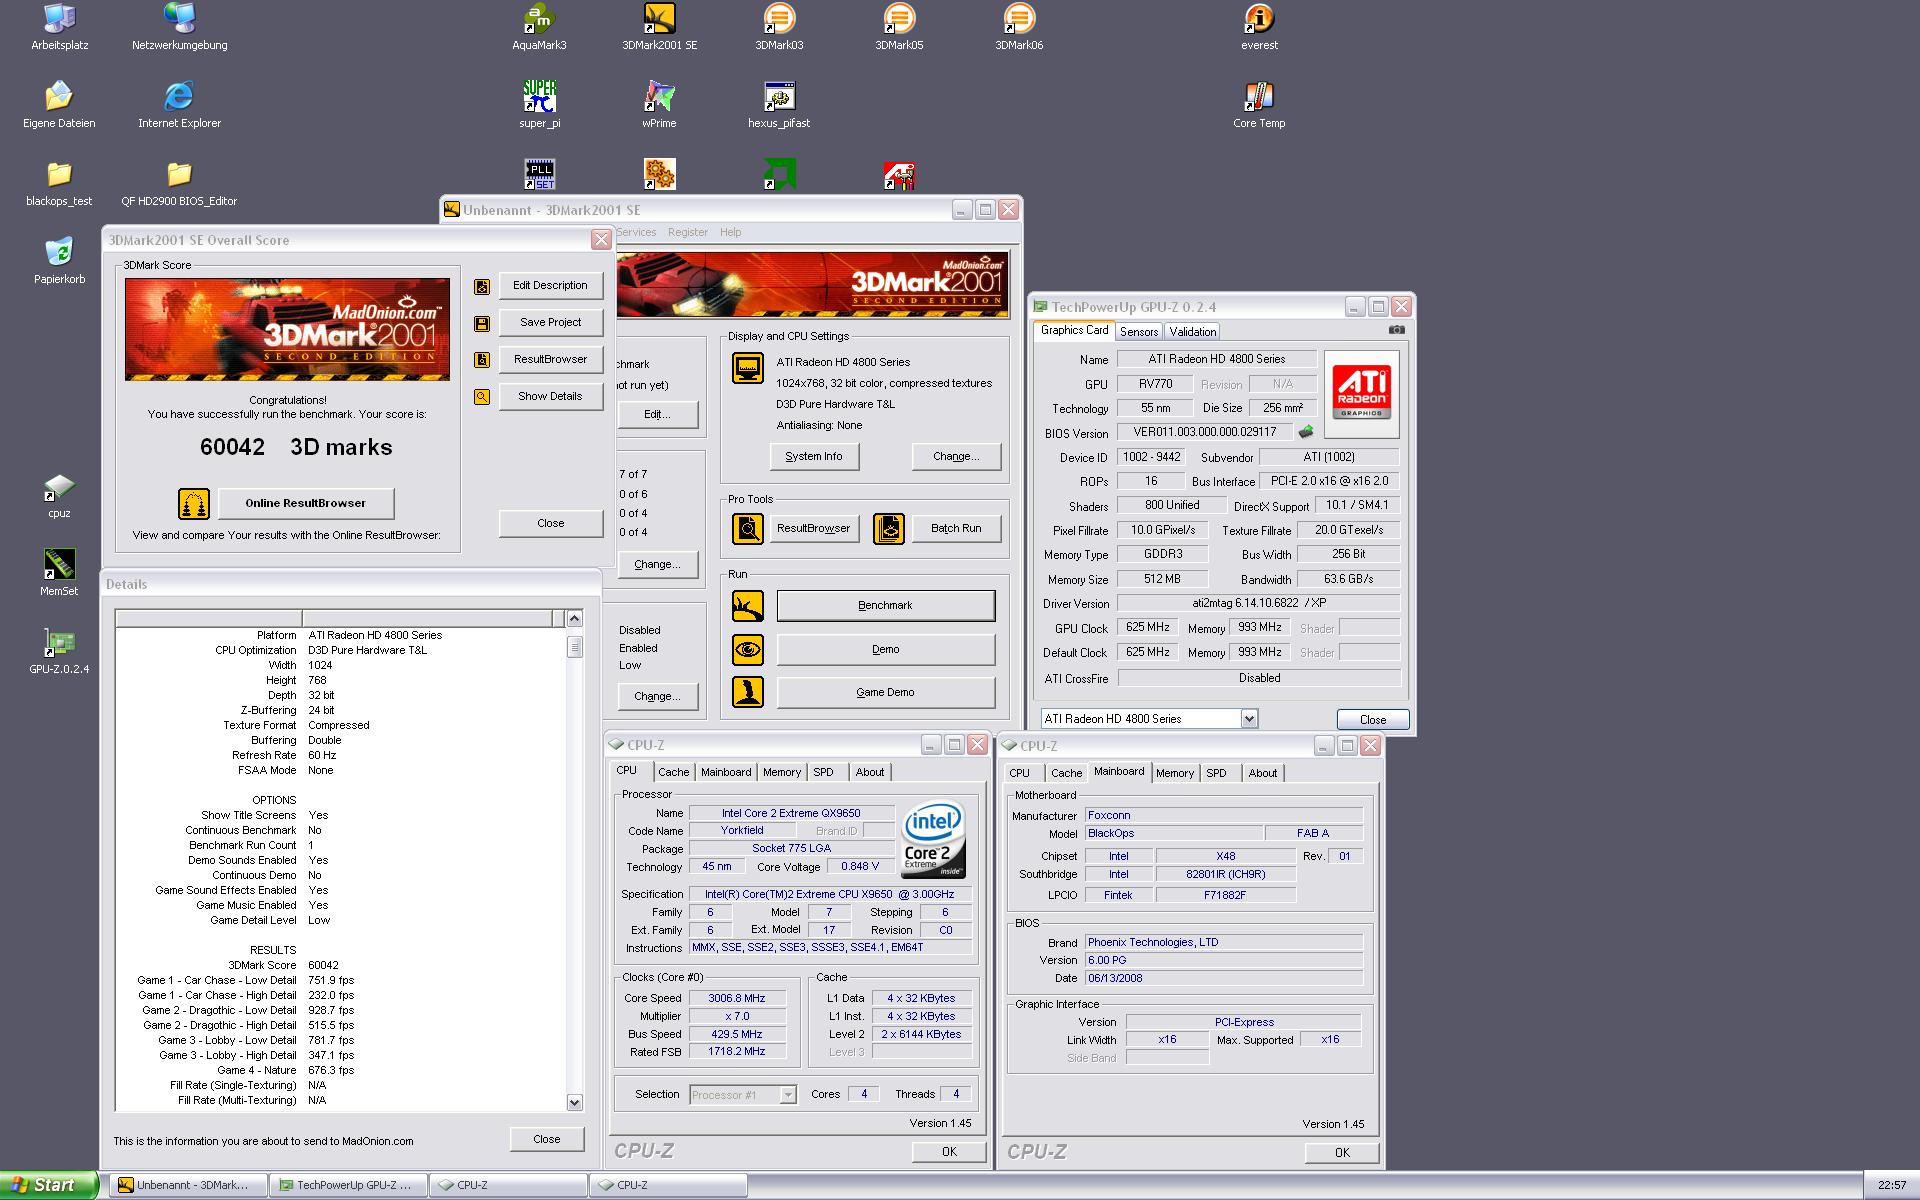Image resolution: width=1920 pixels, height=1200 pixels.
Task: Click the Edit Description button
Action: click(x=550, y=285)
